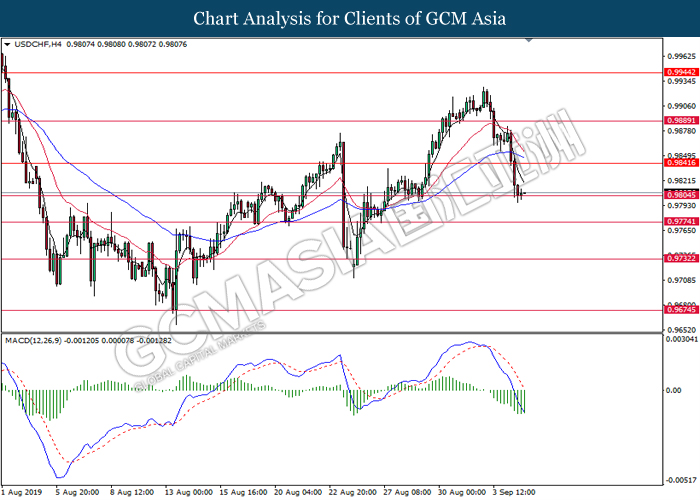Select the 0.97741 red price label
The height and width of the screenshot is (500, 700).
tap(681, 222)
